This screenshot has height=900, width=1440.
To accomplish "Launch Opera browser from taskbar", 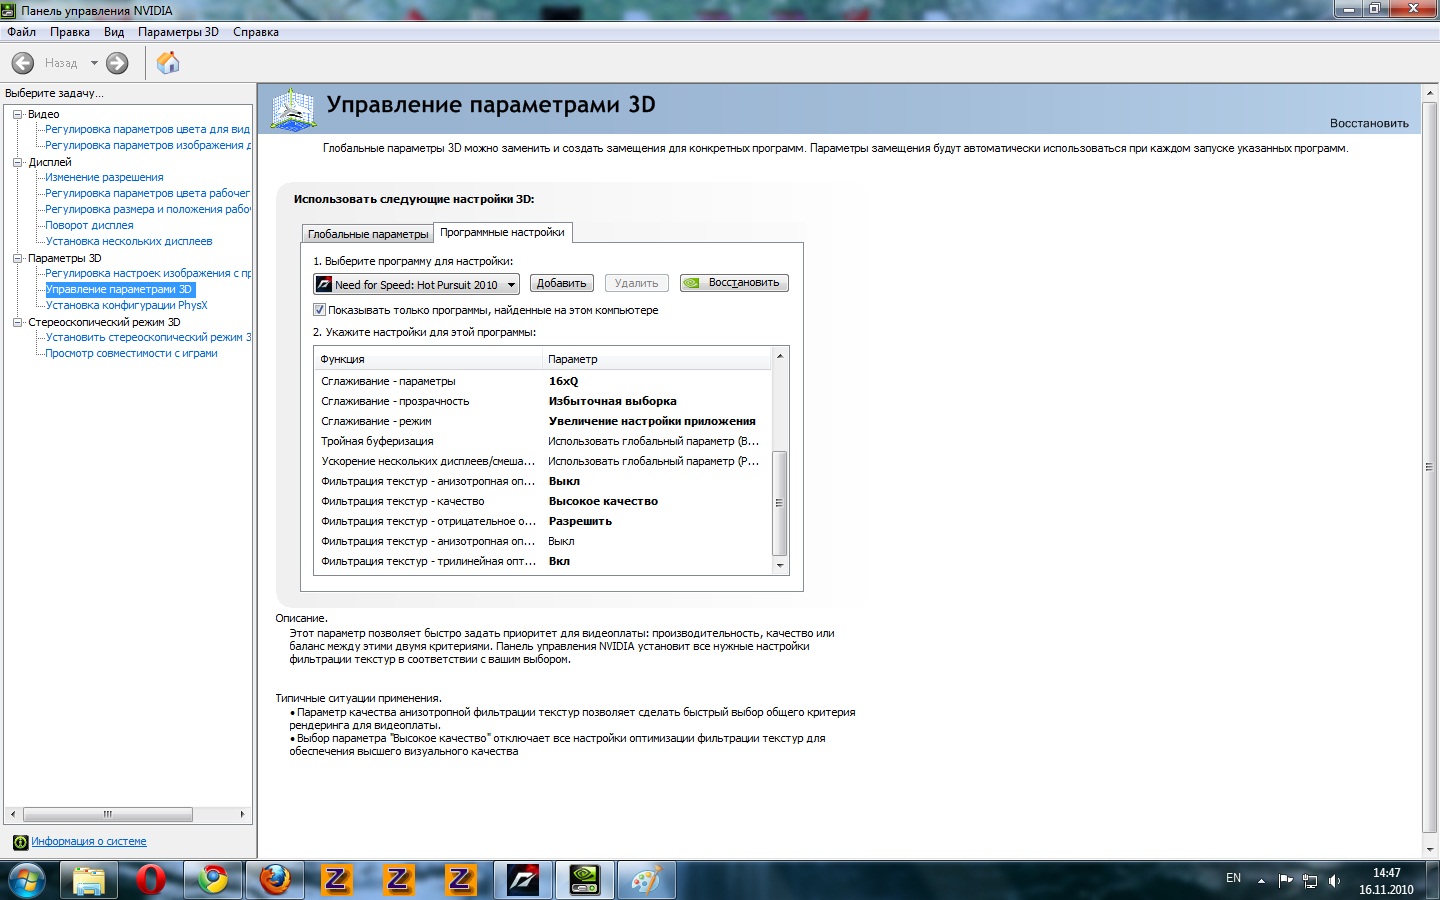I will click(x=151, y=880).
